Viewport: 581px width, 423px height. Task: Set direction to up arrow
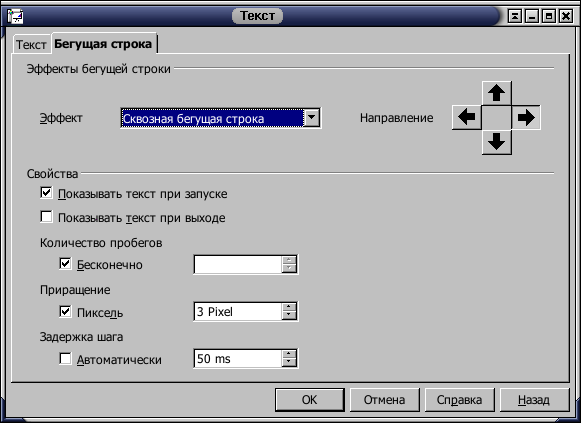click(x=497, y=93)
